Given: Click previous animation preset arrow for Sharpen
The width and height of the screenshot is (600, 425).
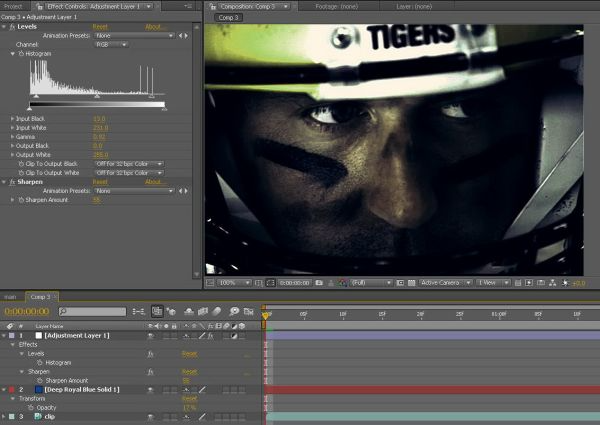Looking at the screenshot, I should click(181, 191).
